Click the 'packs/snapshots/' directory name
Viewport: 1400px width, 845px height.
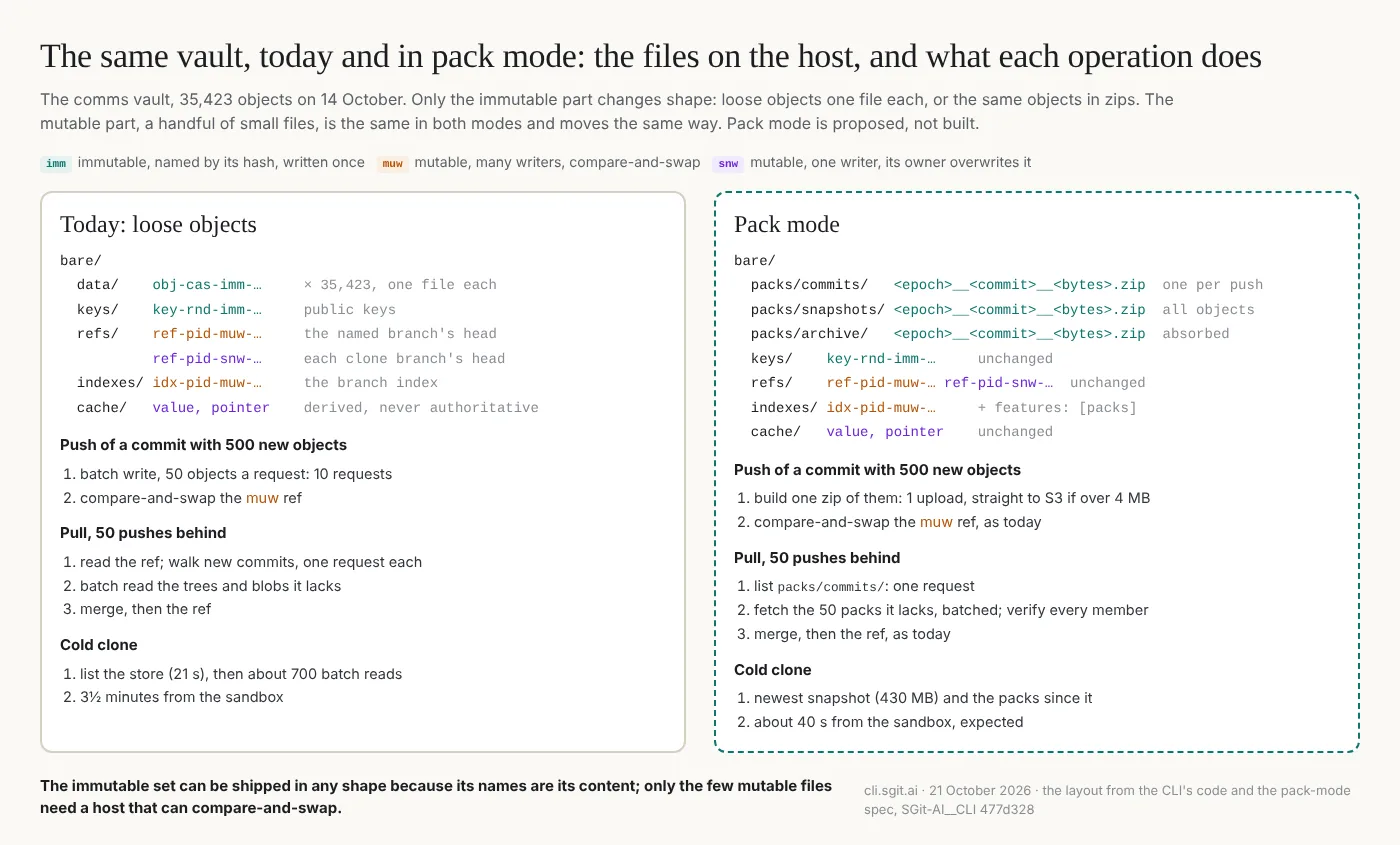pos(818,310)
